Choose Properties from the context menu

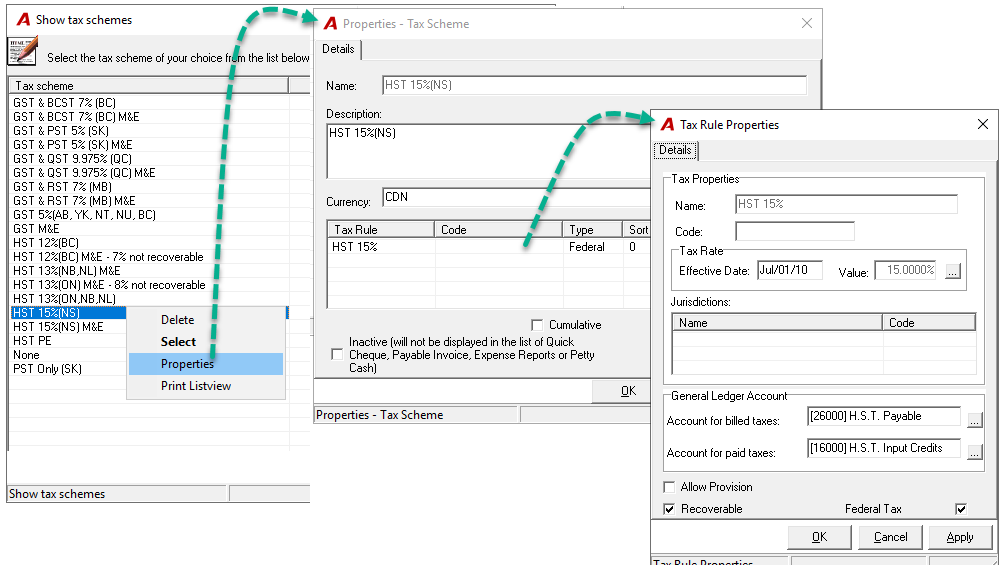206,364
